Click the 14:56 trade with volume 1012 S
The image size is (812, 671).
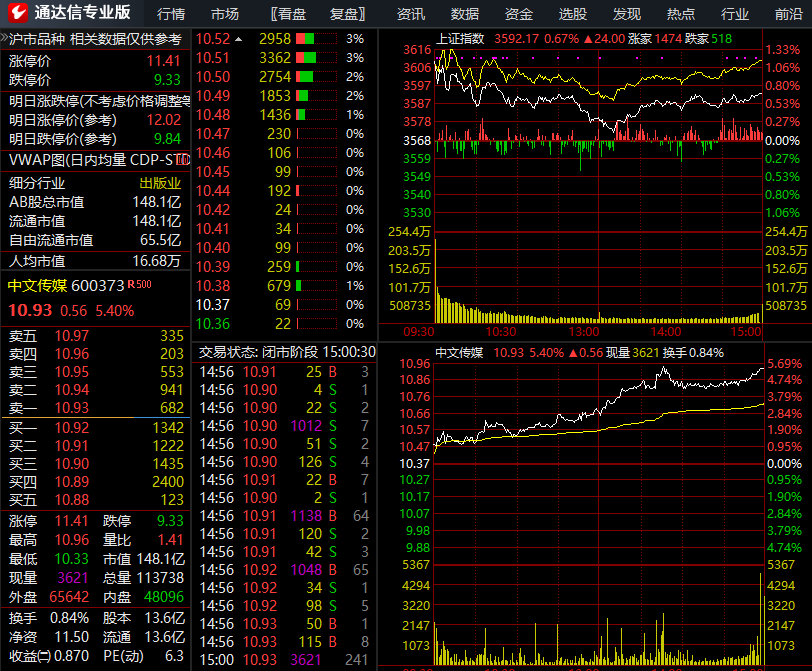[x=284, y=426]
